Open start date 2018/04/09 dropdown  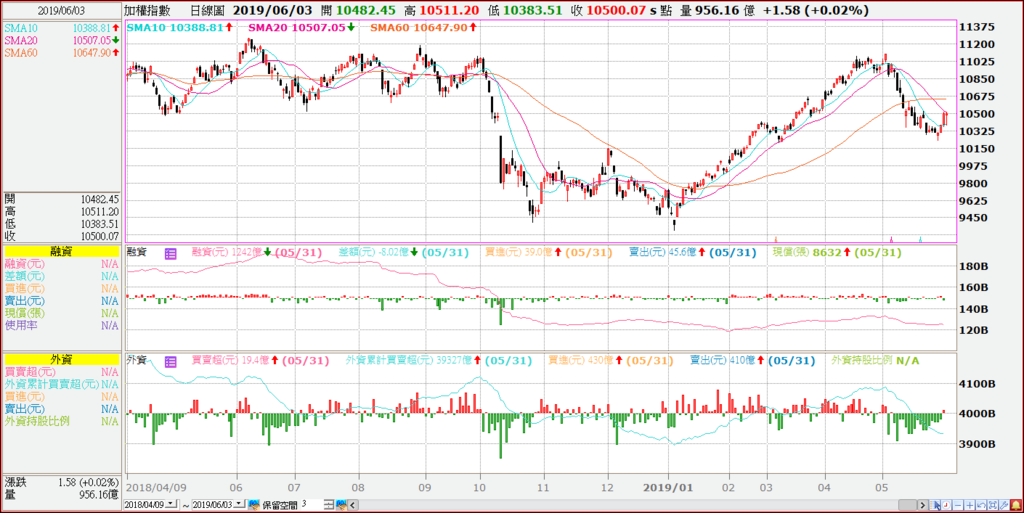[x=171, y=505]
